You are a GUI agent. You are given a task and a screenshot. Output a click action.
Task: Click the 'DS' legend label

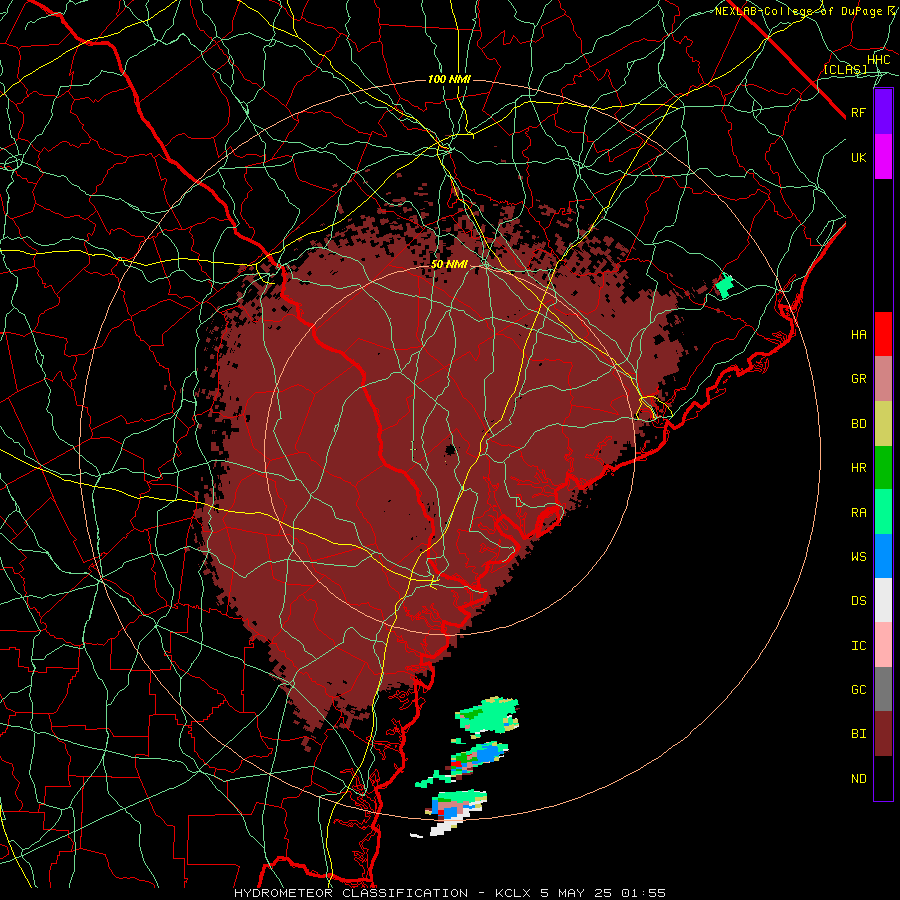pos(858,601)
